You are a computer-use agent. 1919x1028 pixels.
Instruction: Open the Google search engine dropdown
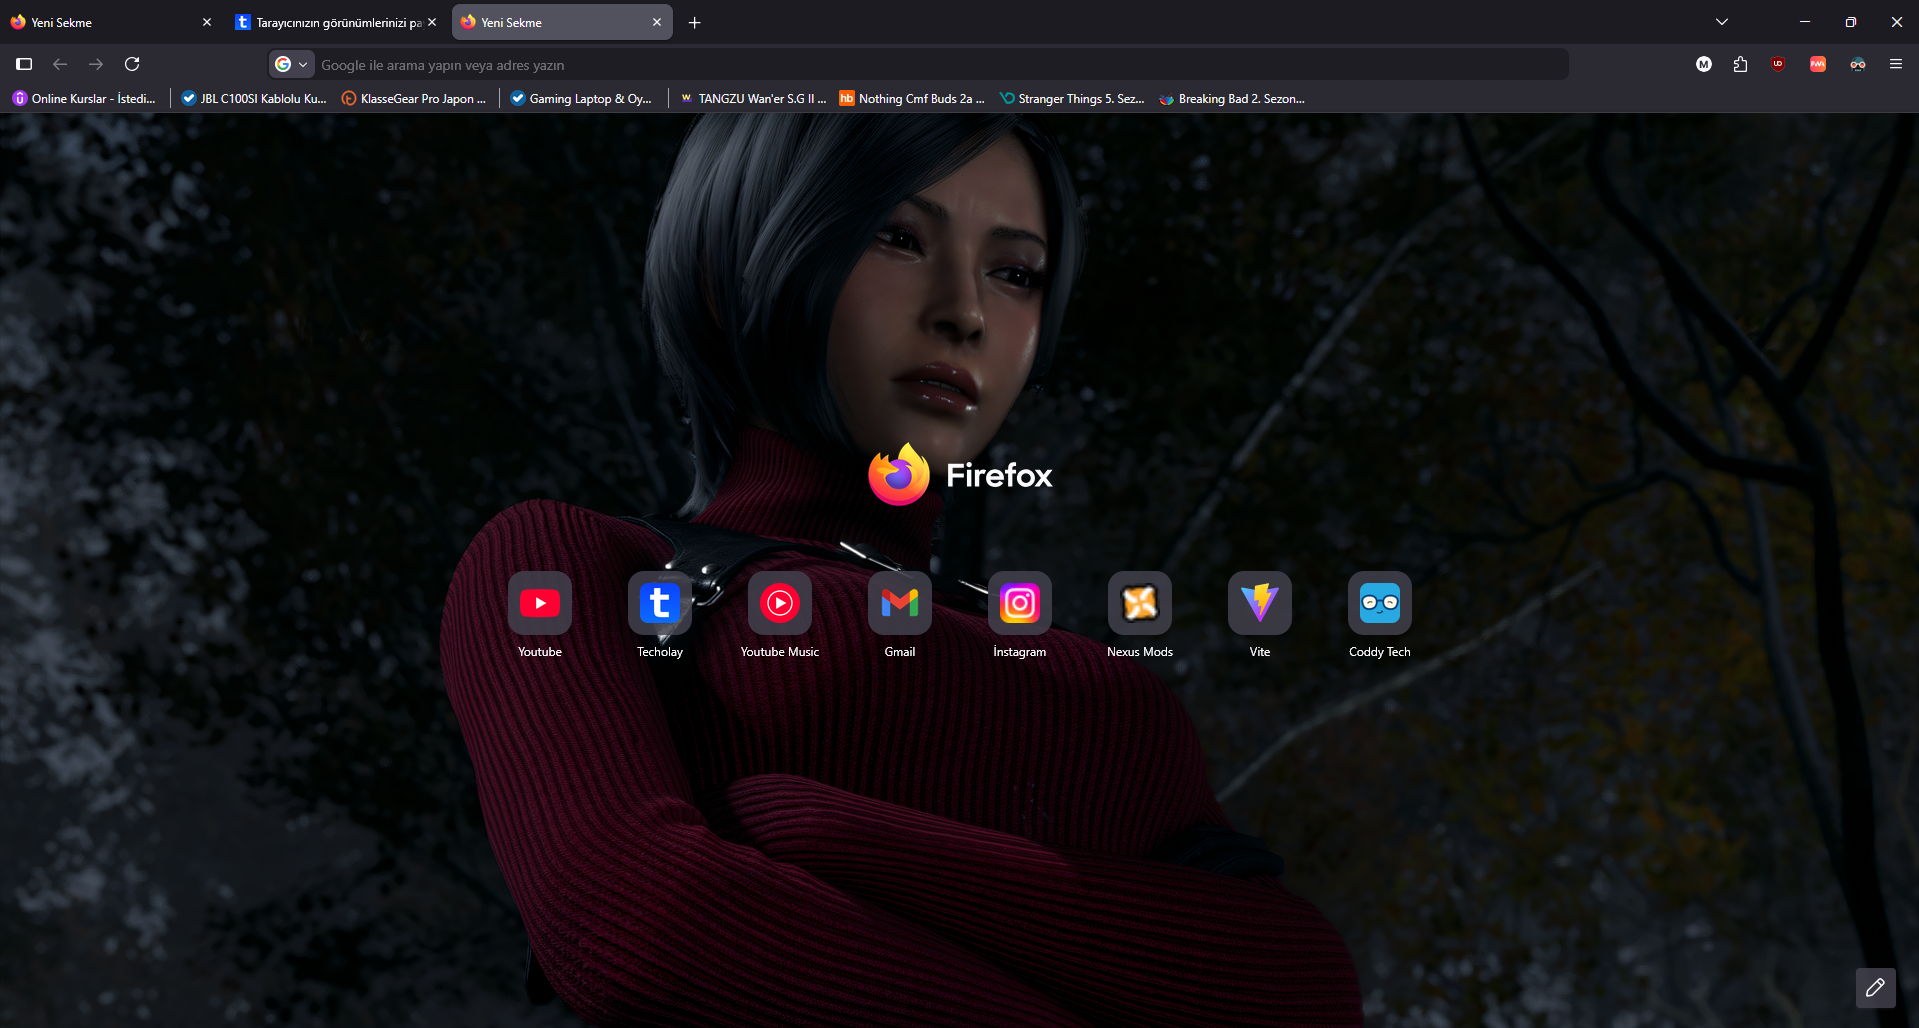click(292, 64)
